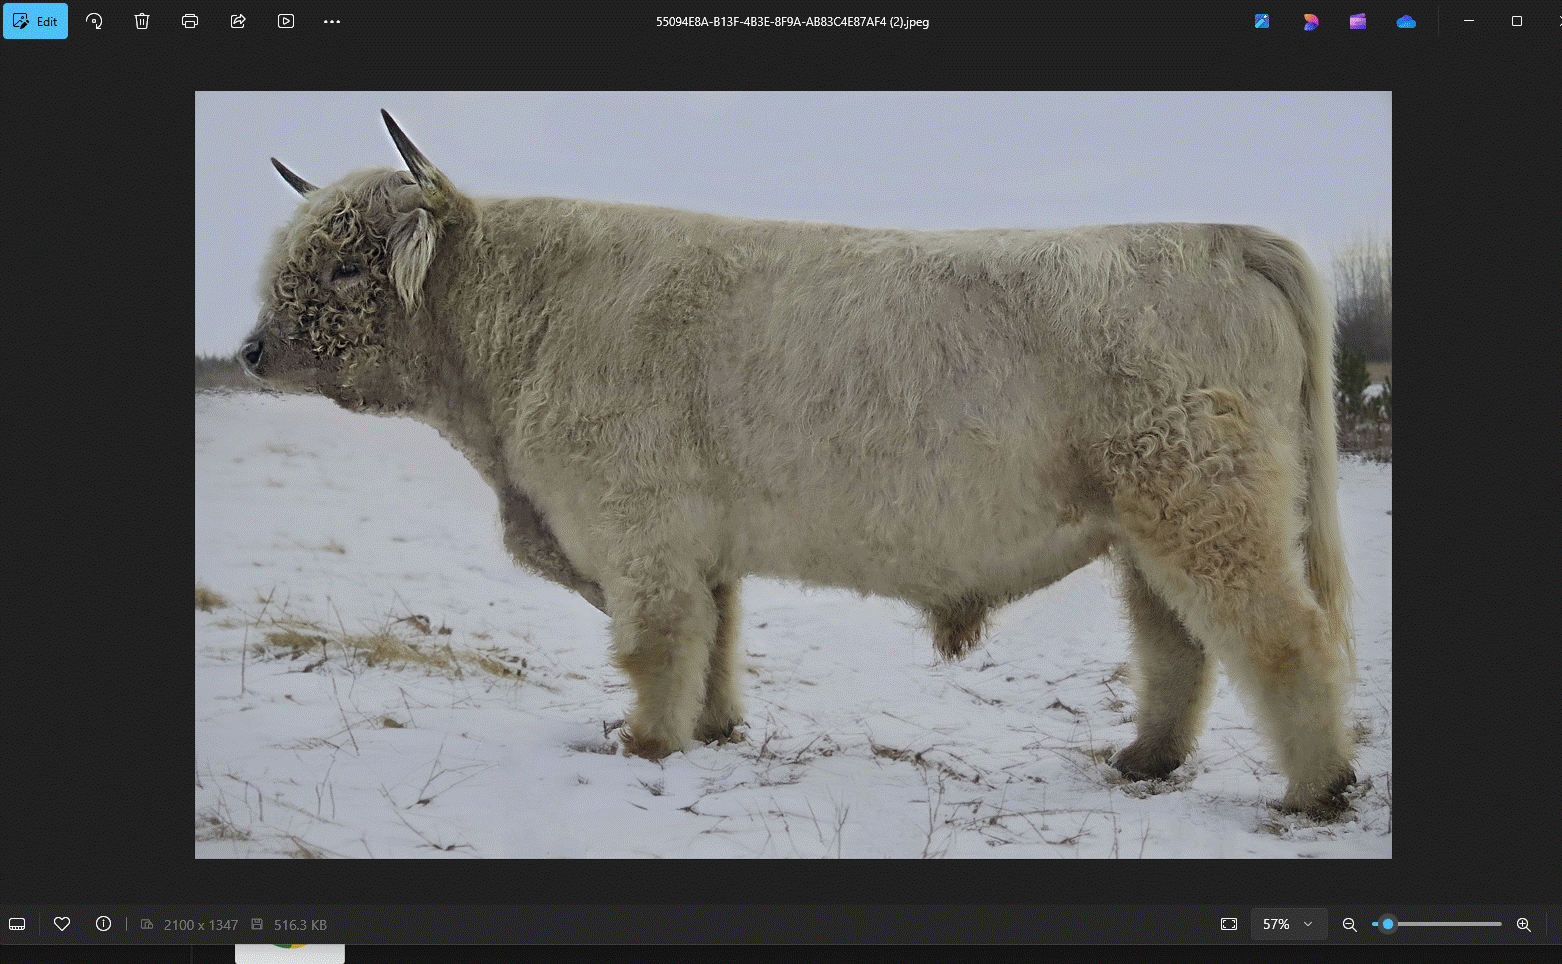The image size is (1562, 964).
Task: Mark photo as favorite with heart
Action: [x=62, y=924]
